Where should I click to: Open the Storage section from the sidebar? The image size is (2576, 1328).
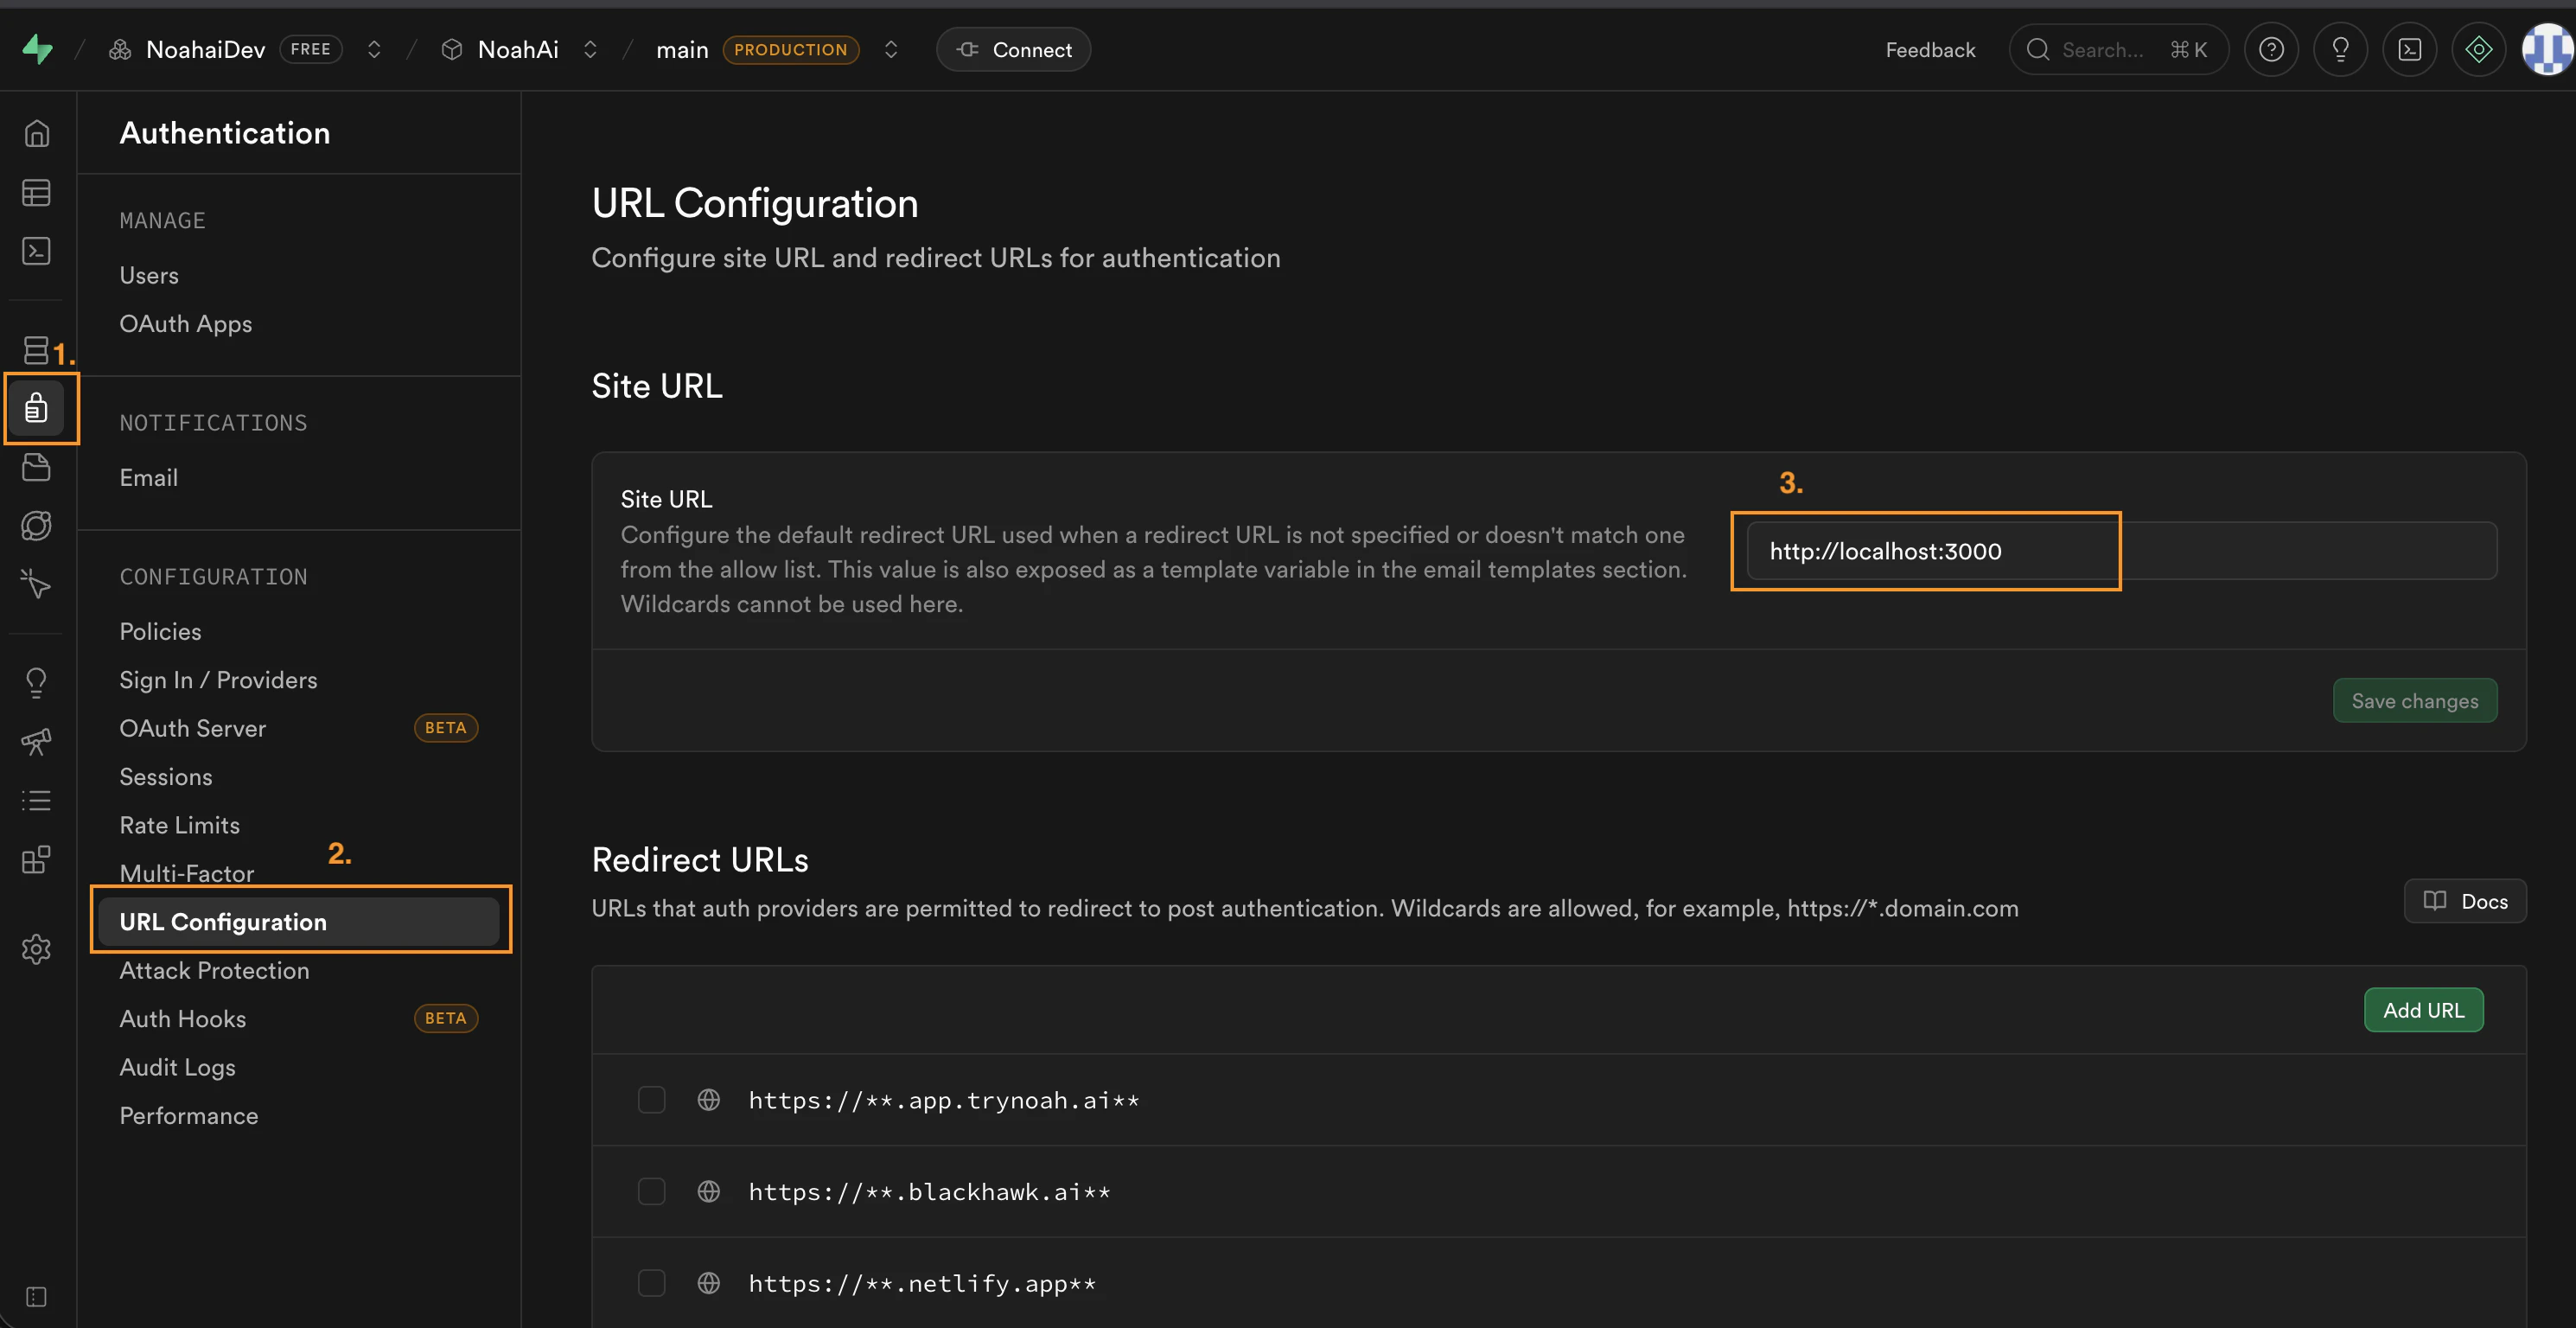36,467
